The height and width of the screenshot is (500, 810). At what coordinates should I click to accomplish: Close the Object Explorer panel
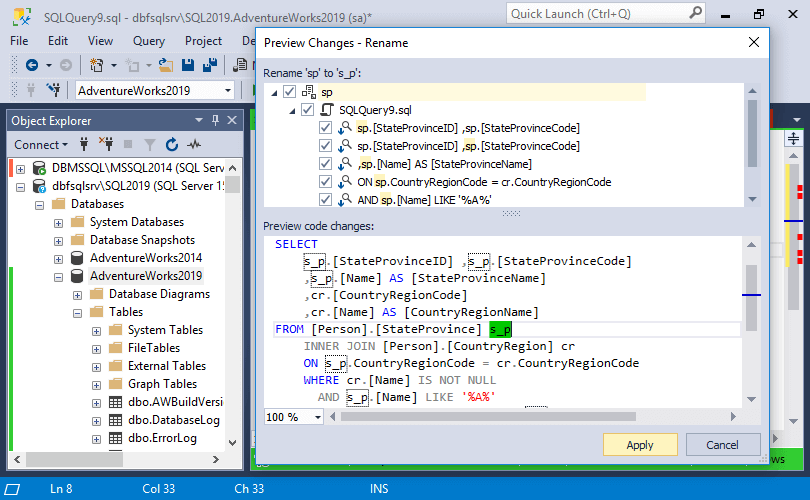tap(232, 120)
